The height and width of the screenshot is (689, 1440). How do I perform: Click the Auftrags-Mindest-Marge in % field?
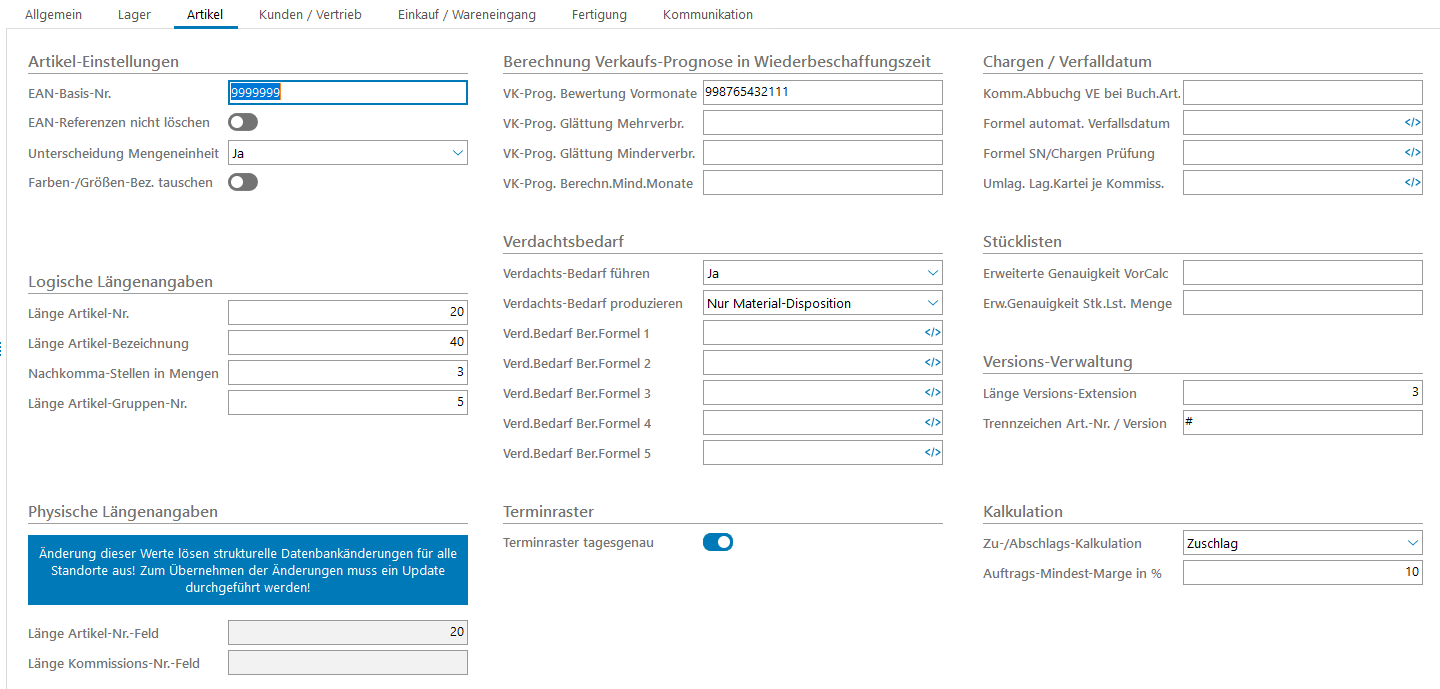(1302, 573)
